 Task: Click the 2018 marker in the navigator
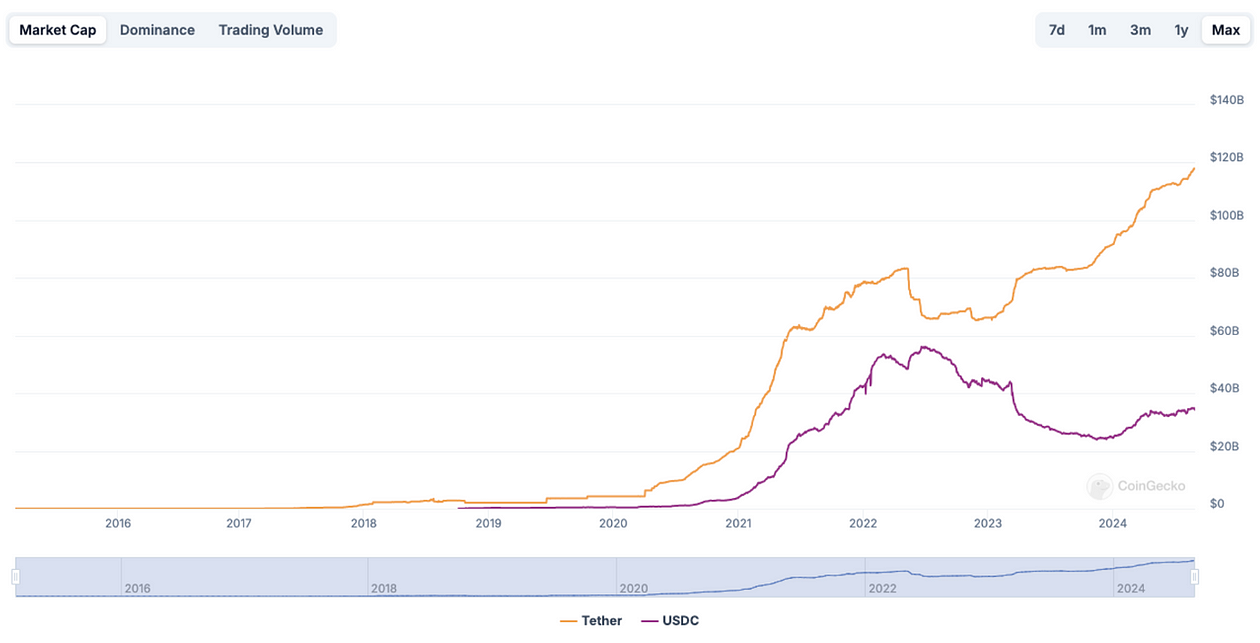(384, 588)
